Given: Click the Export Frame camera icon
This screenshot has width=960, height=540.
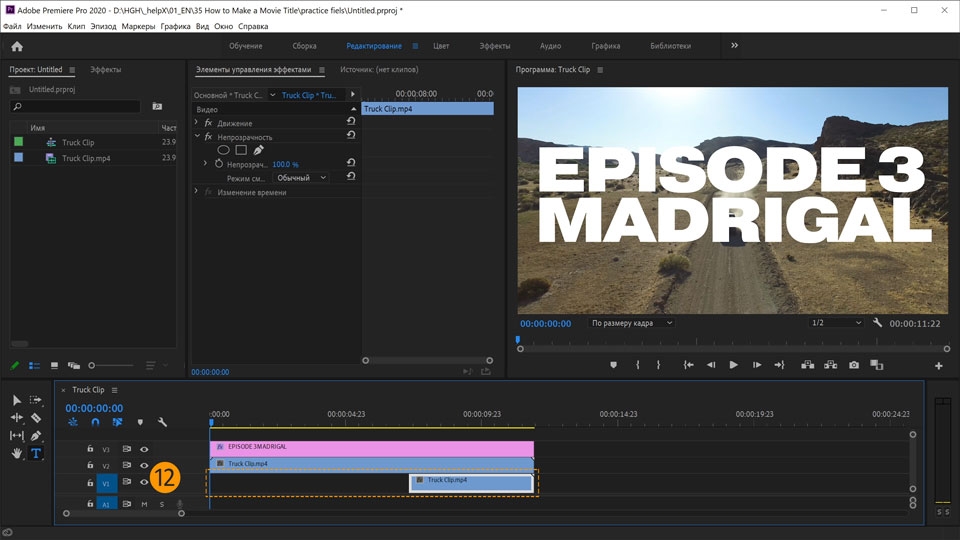Looking at the screenshot, I should 854,366.
